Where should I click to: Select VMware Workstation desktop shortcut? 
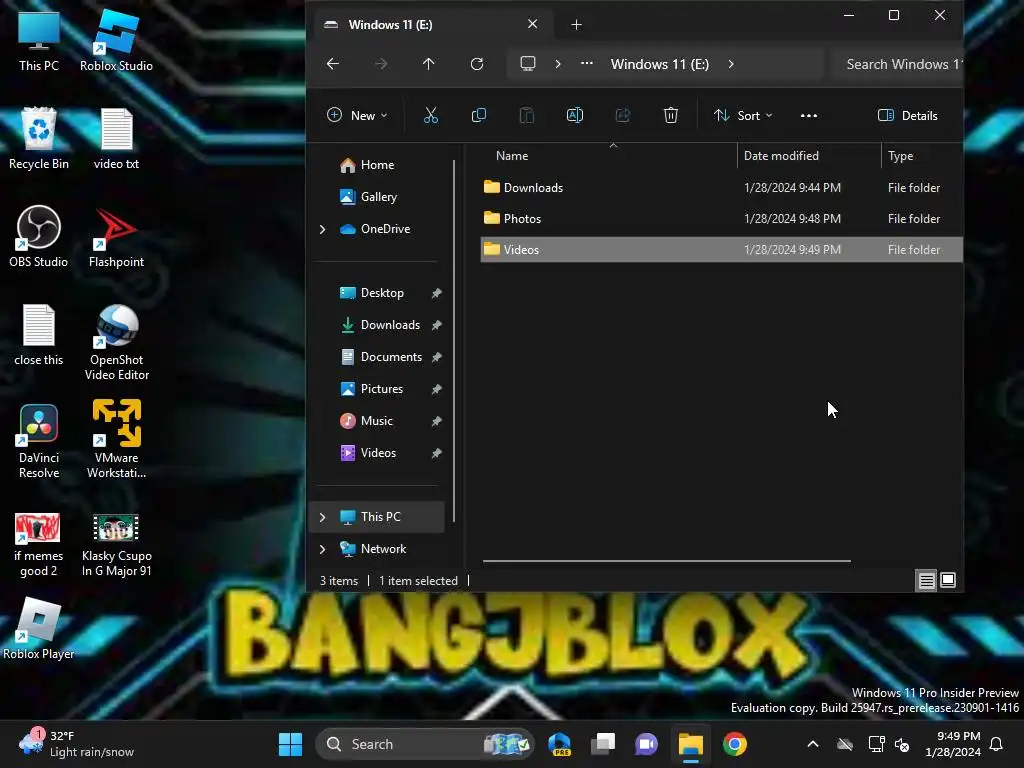click(x=116, y=440)
